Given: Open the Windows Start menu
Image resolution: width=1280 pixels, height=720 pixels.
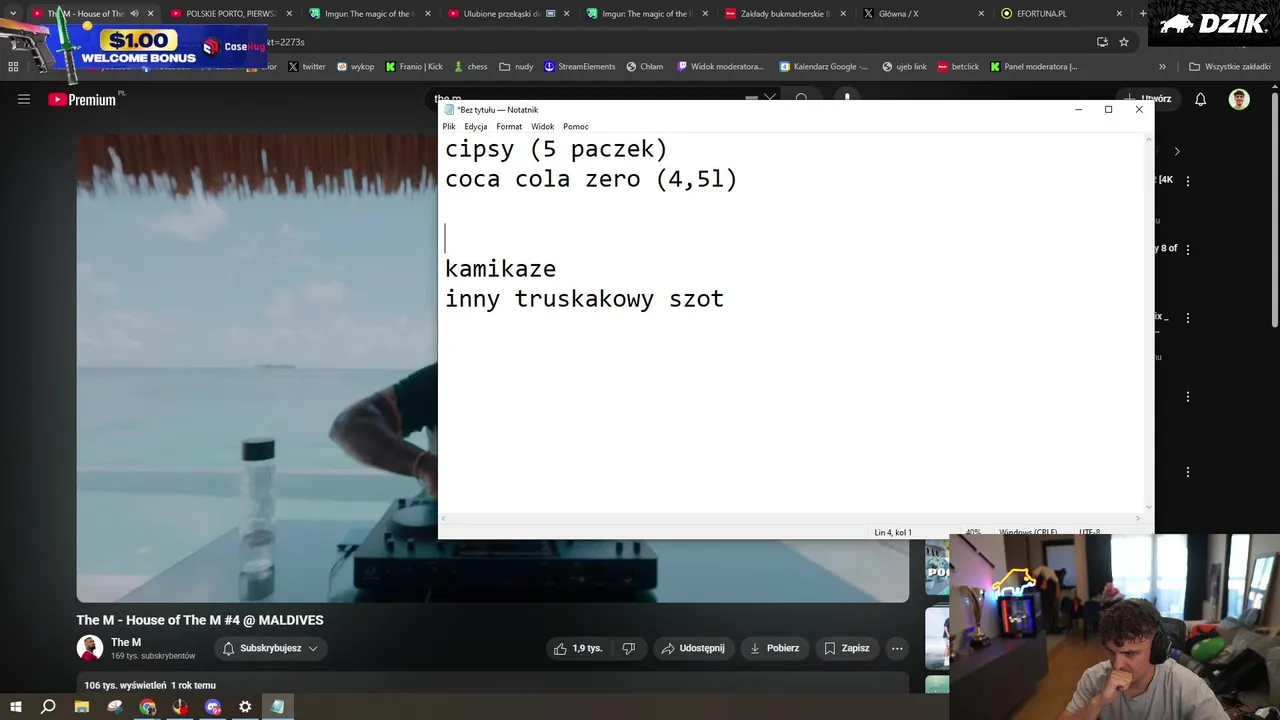Looking at the screenshot, I should point(16,707).
